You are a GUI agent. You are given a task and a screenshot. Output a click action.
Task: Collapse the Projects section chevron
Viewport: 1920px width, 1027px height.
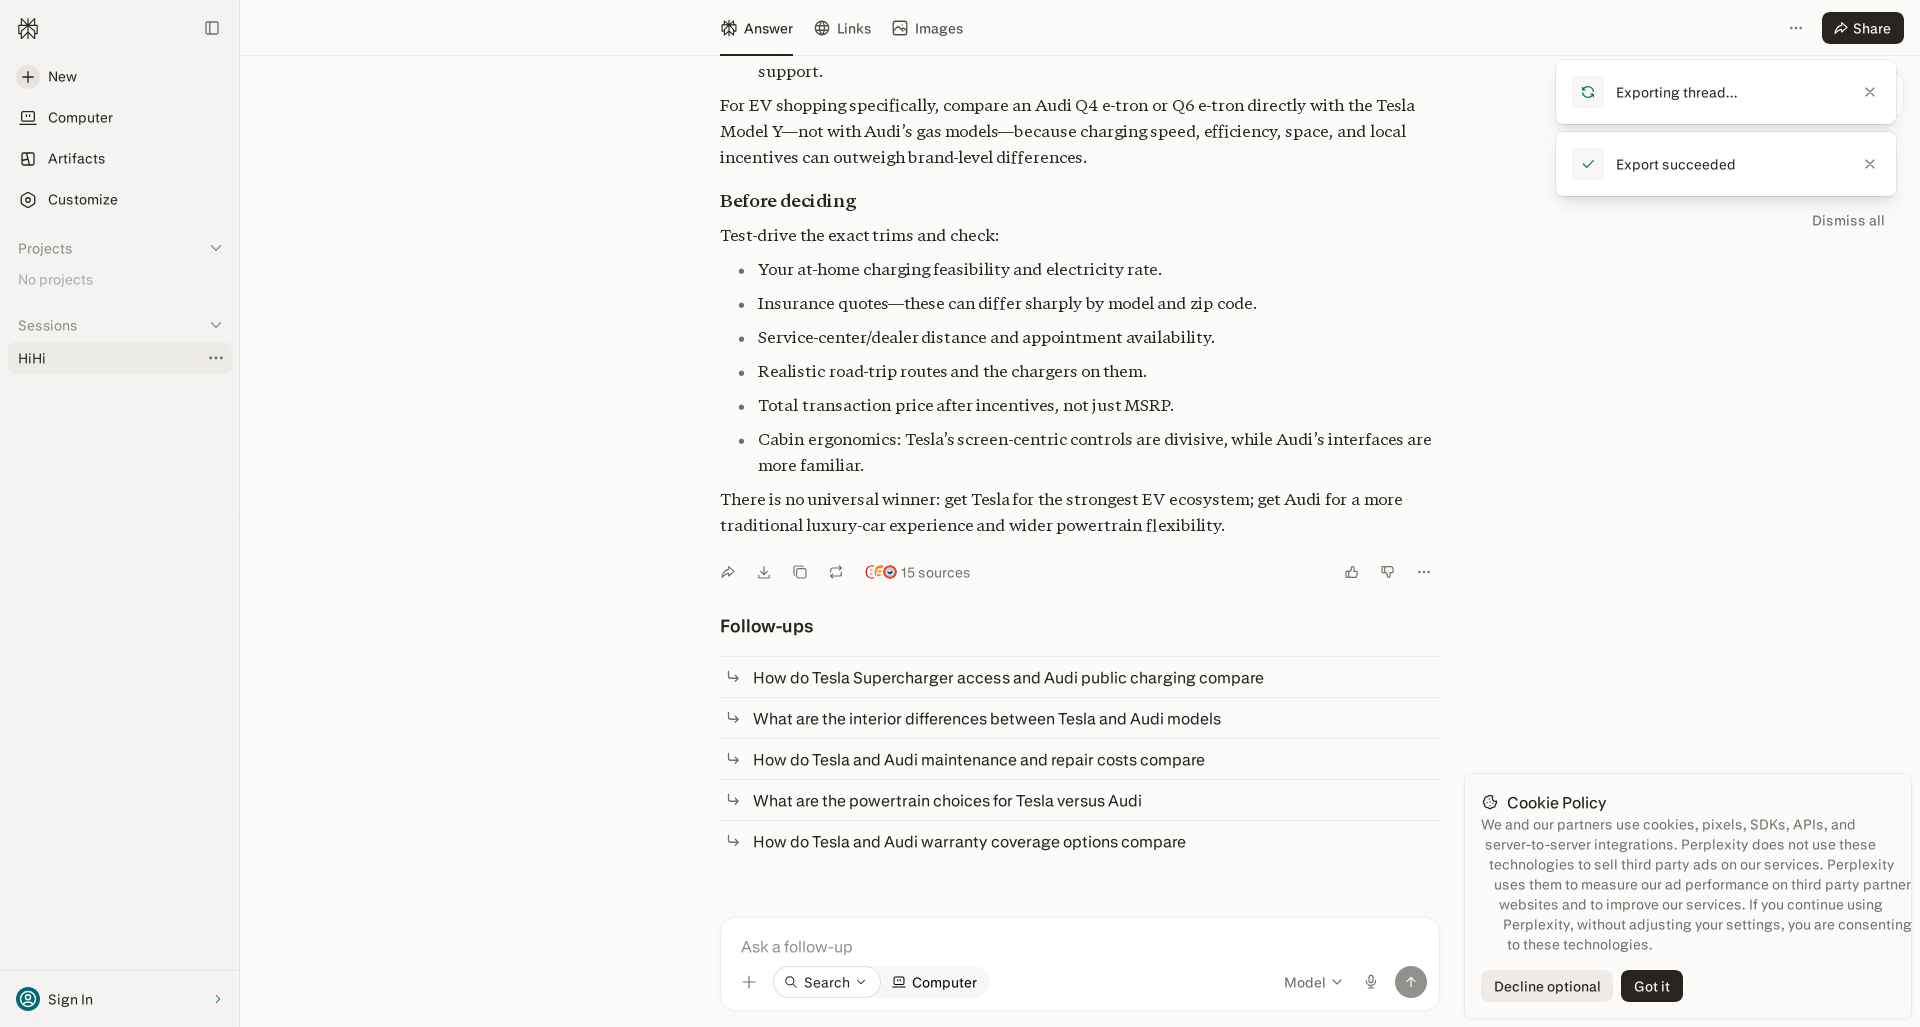[216, 248]
